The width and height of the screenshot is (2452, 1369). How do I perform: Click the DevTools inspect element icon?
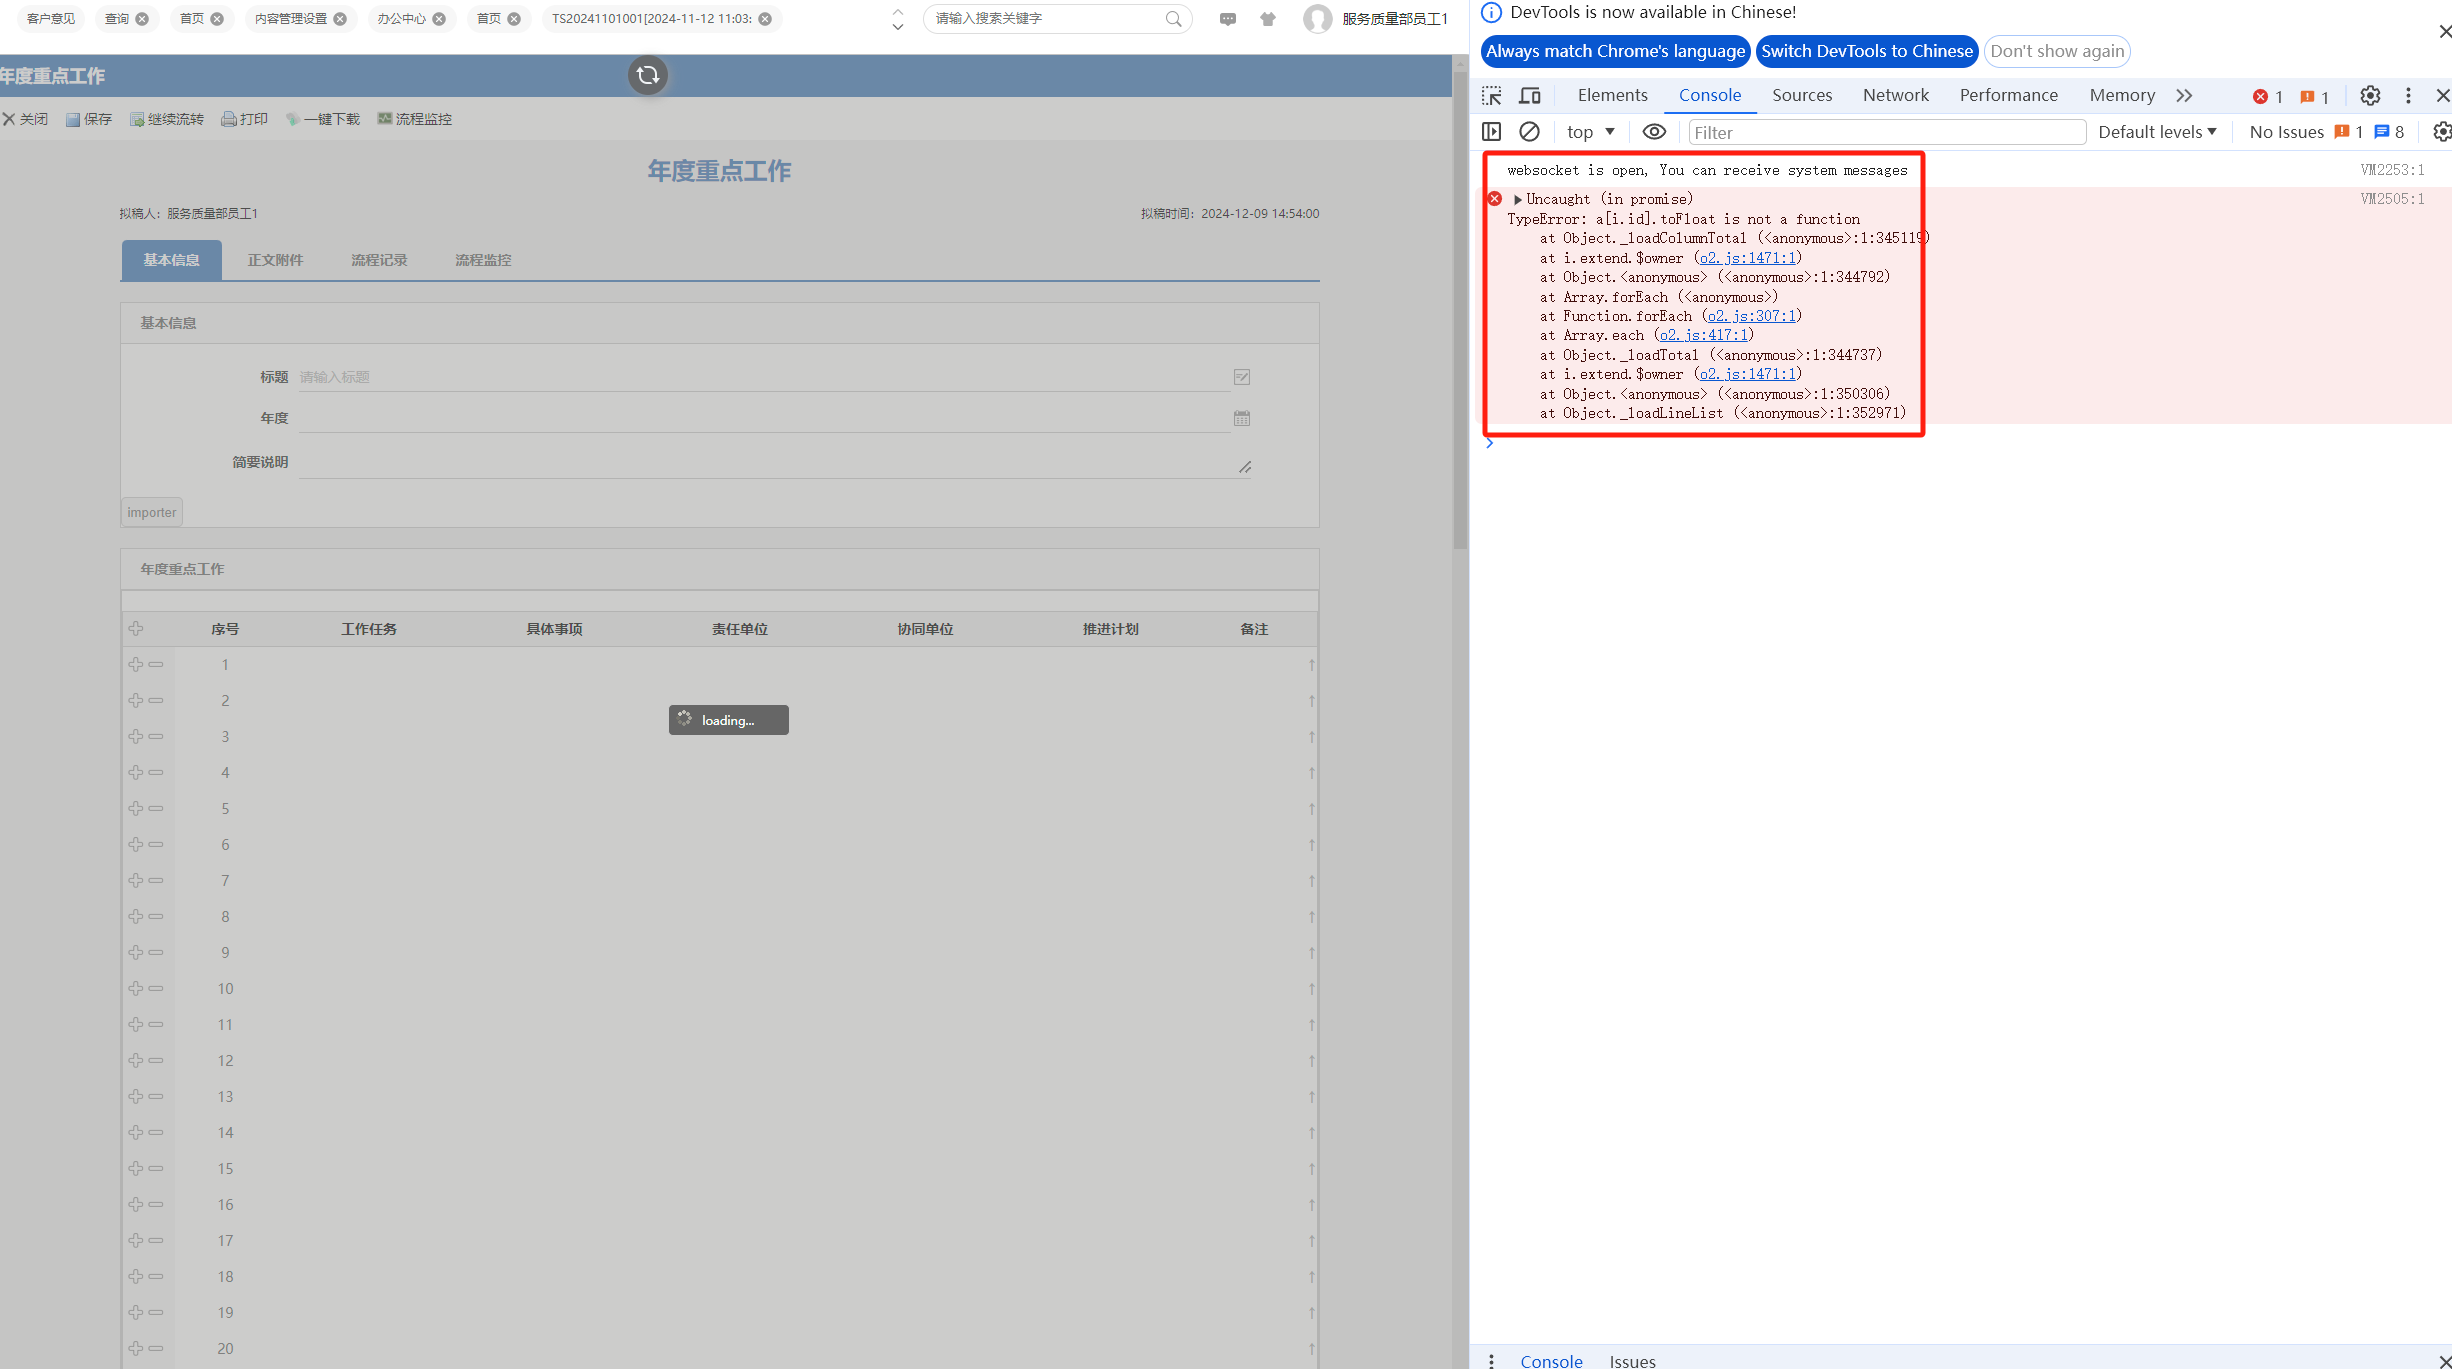[1492, 96]
